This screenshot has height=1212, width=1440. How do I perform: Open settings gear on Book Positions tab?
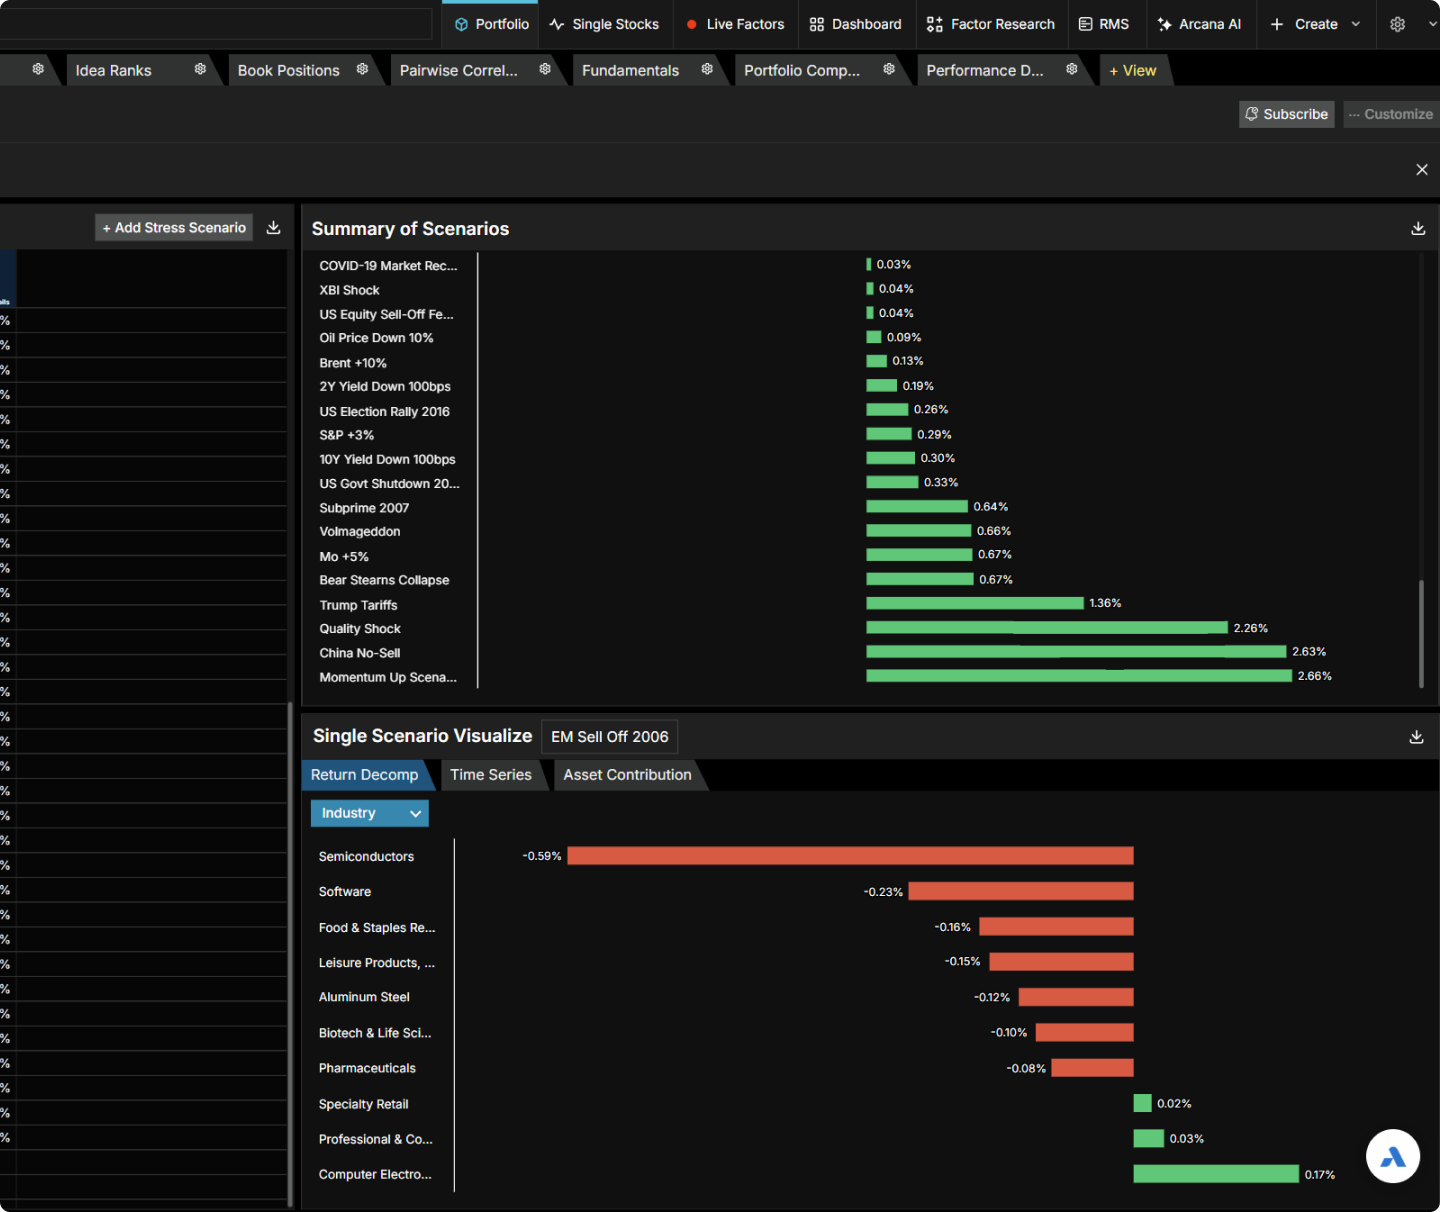coord(362,69)
